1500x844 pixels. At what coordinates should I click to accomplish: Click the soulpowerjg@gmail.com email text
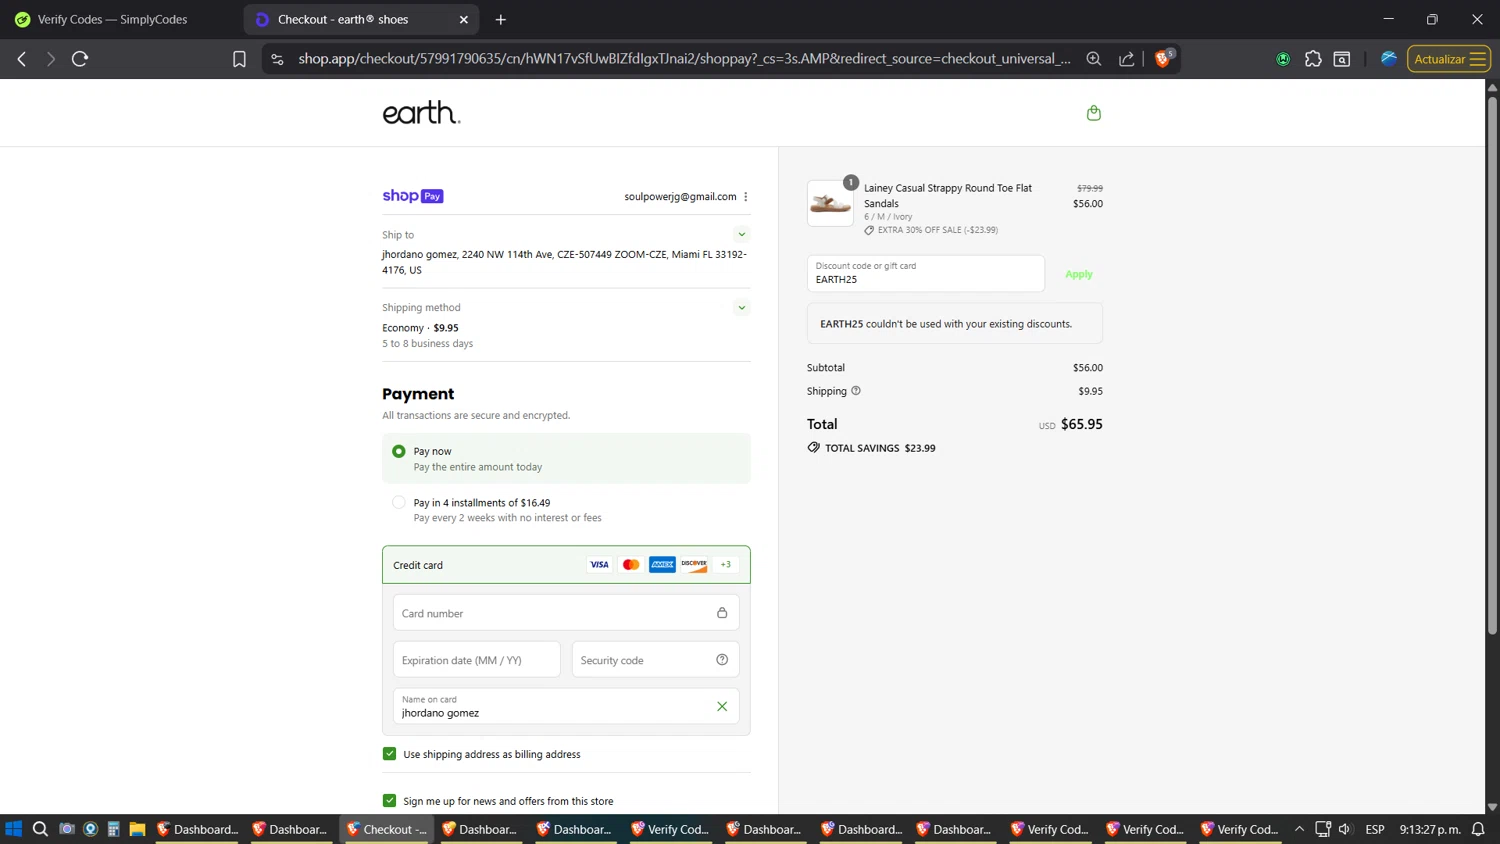click(680, 197)
